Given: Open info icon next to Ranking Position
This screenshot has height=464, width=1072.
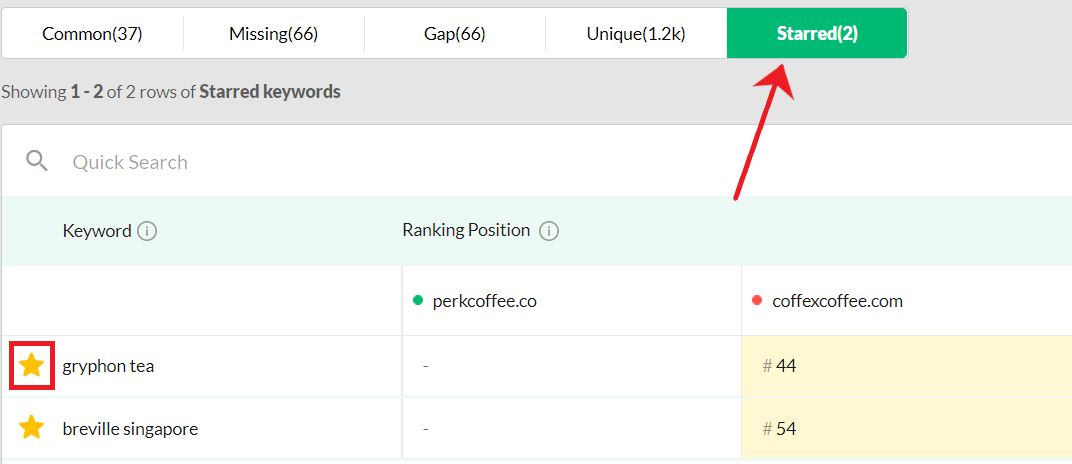Looking at the screenshot, I should pos(548,231).
